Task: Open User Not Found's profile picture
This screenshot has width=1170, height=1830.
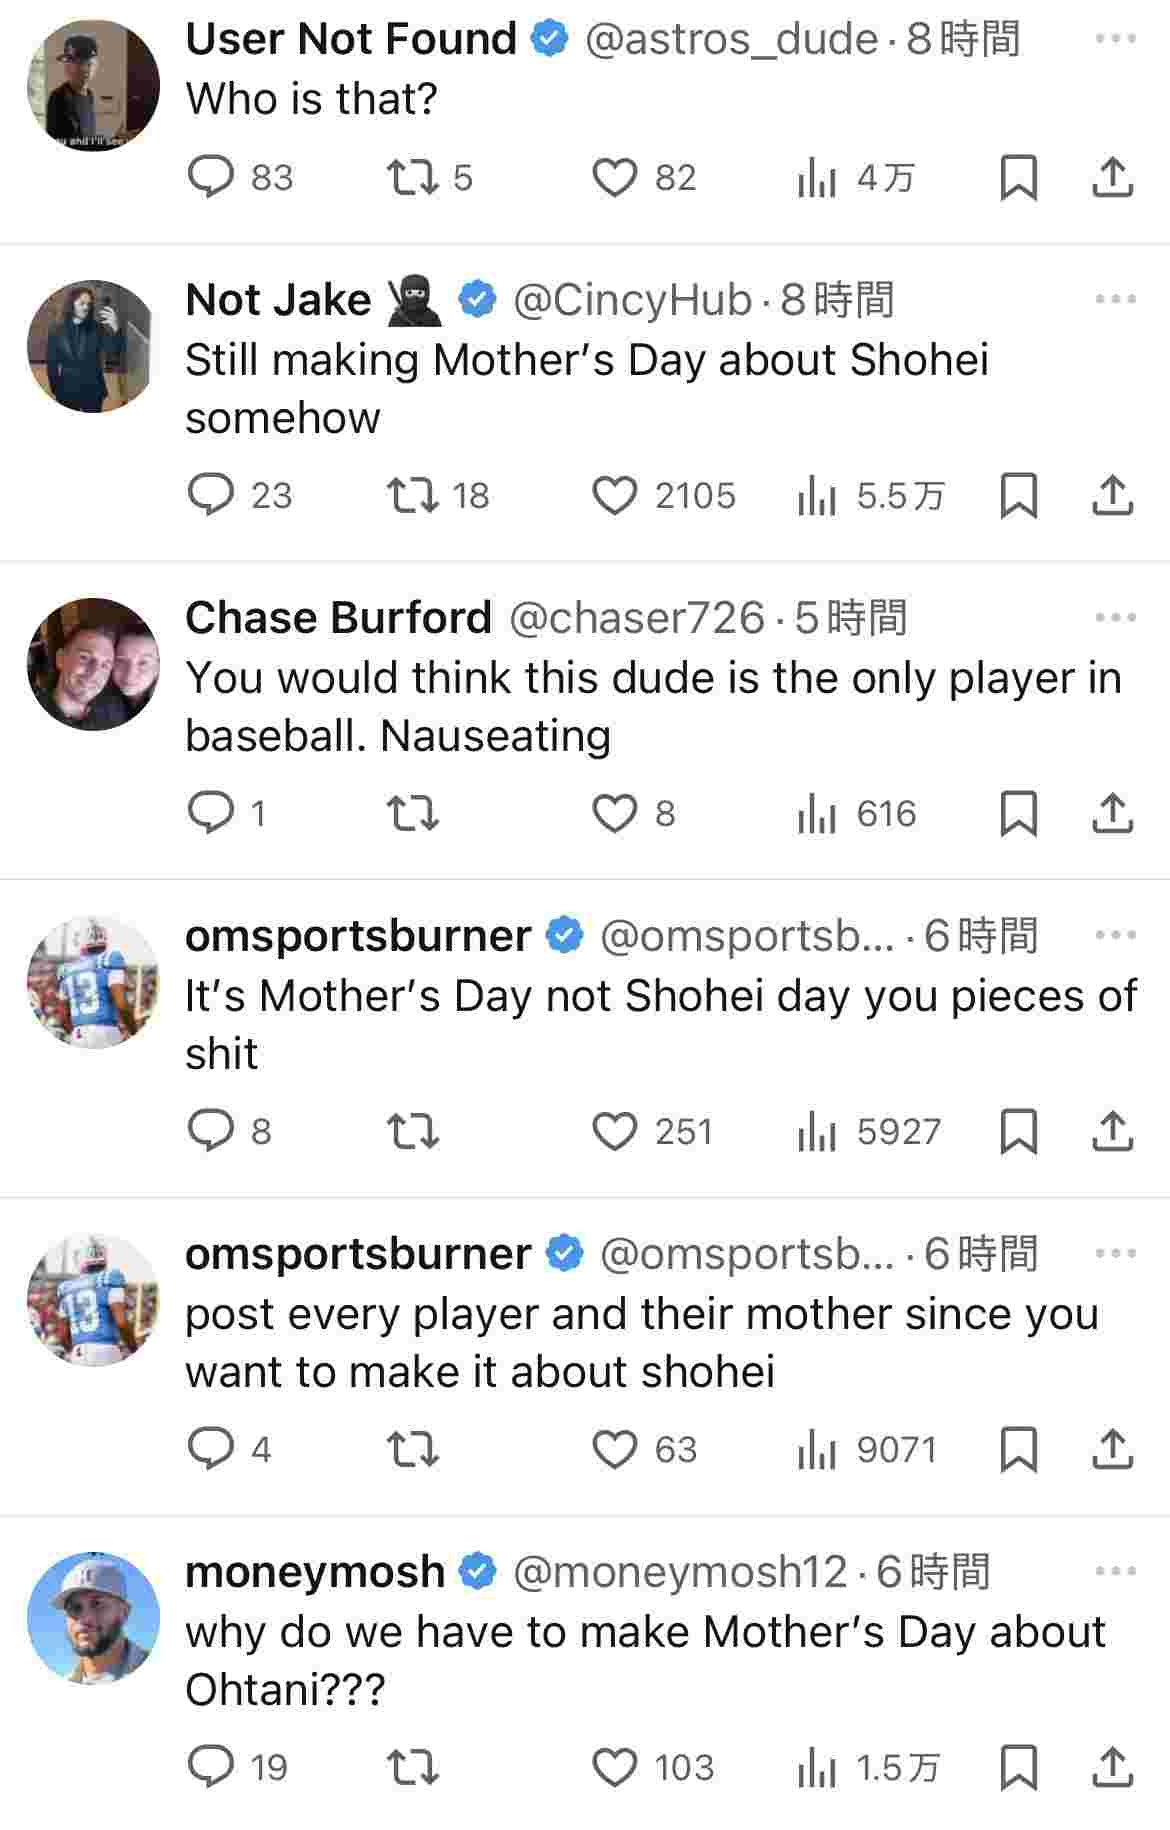Action: click(93, 85)
